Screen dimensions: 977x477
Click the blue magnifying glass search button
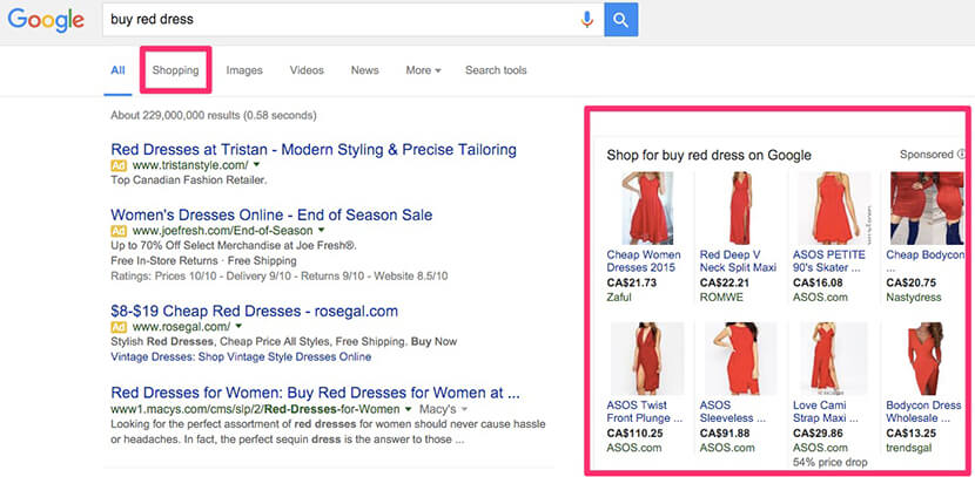(621, 19)
